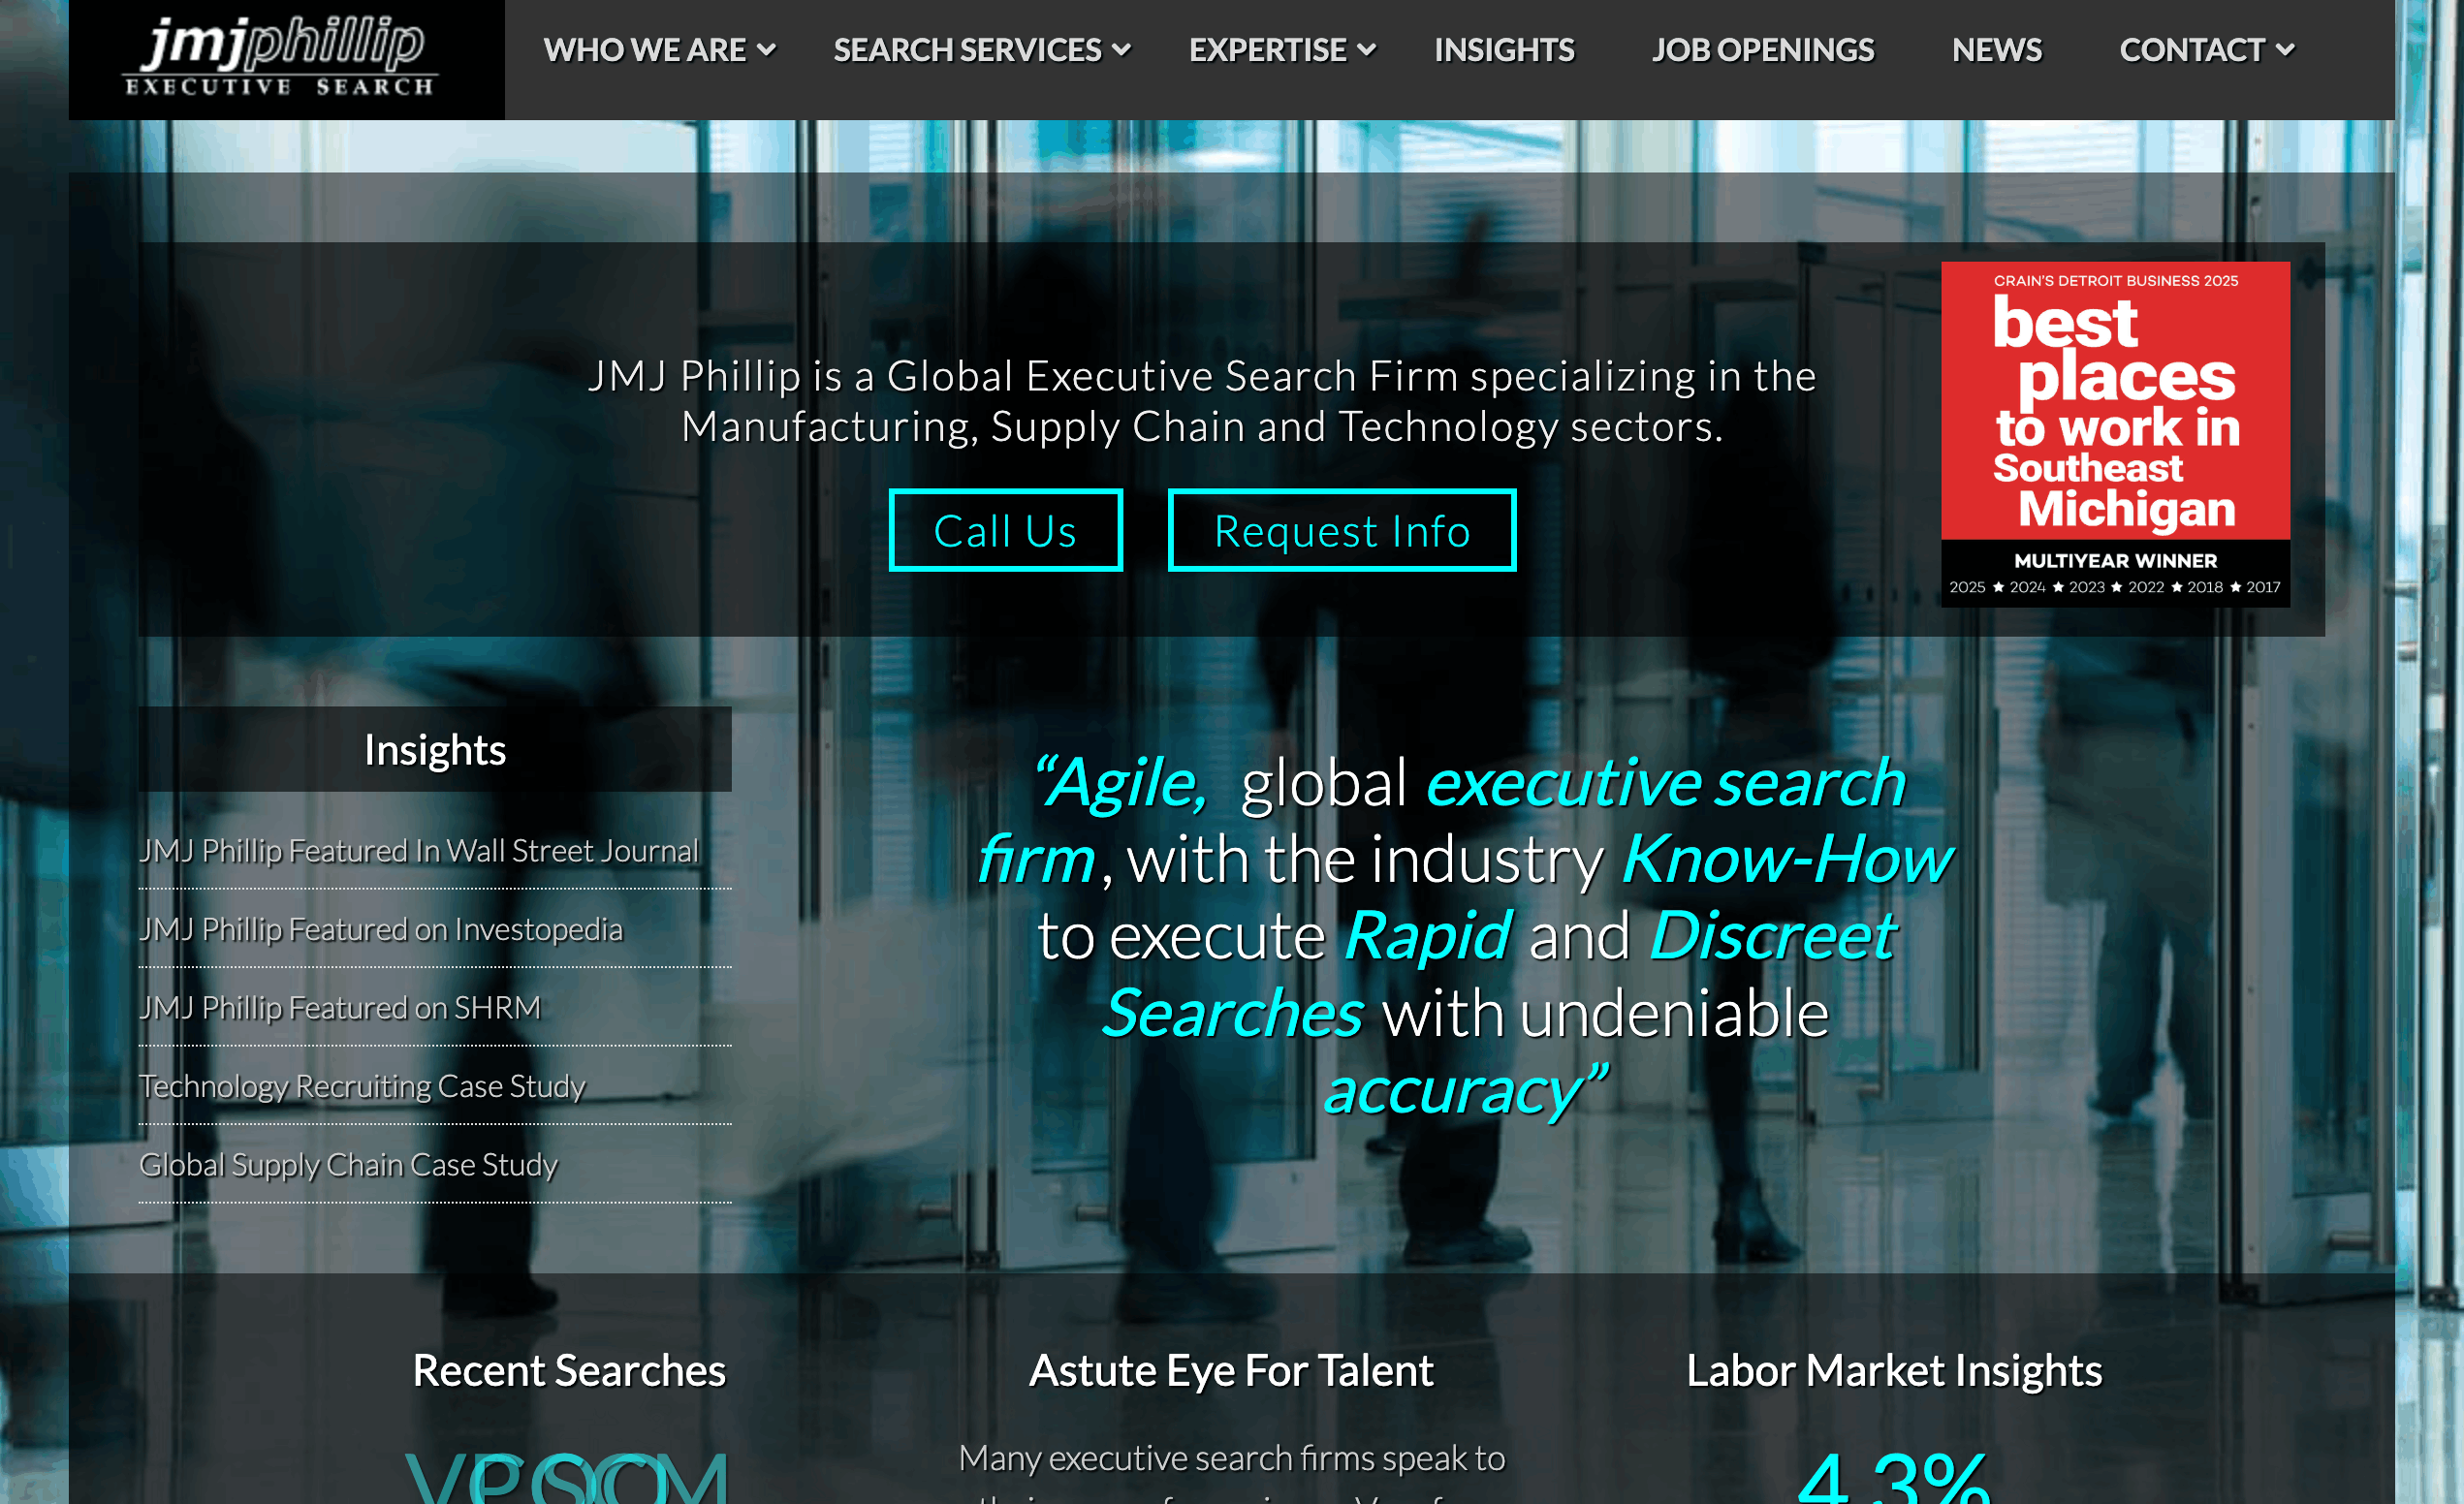This screenshot has height=1504, width=2464.
Task: Open JMJ Phillip Featured In Wall Street Journal
Action: pyautogui.click(x=418, y=850)
